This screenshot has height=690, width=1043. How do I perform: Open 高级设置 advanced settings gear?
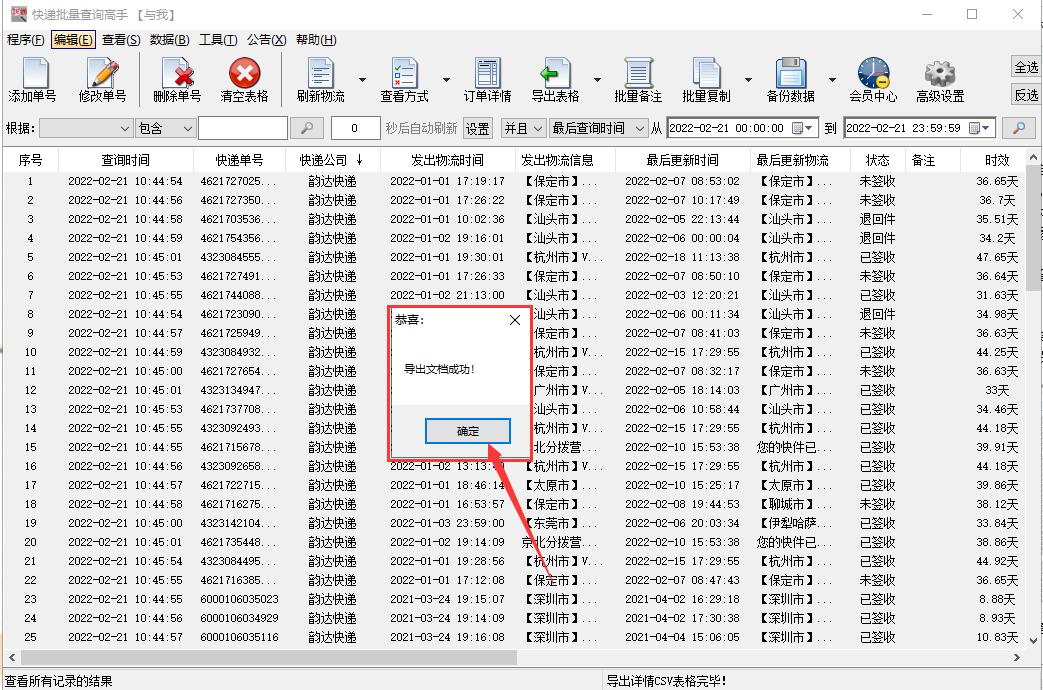940,79
